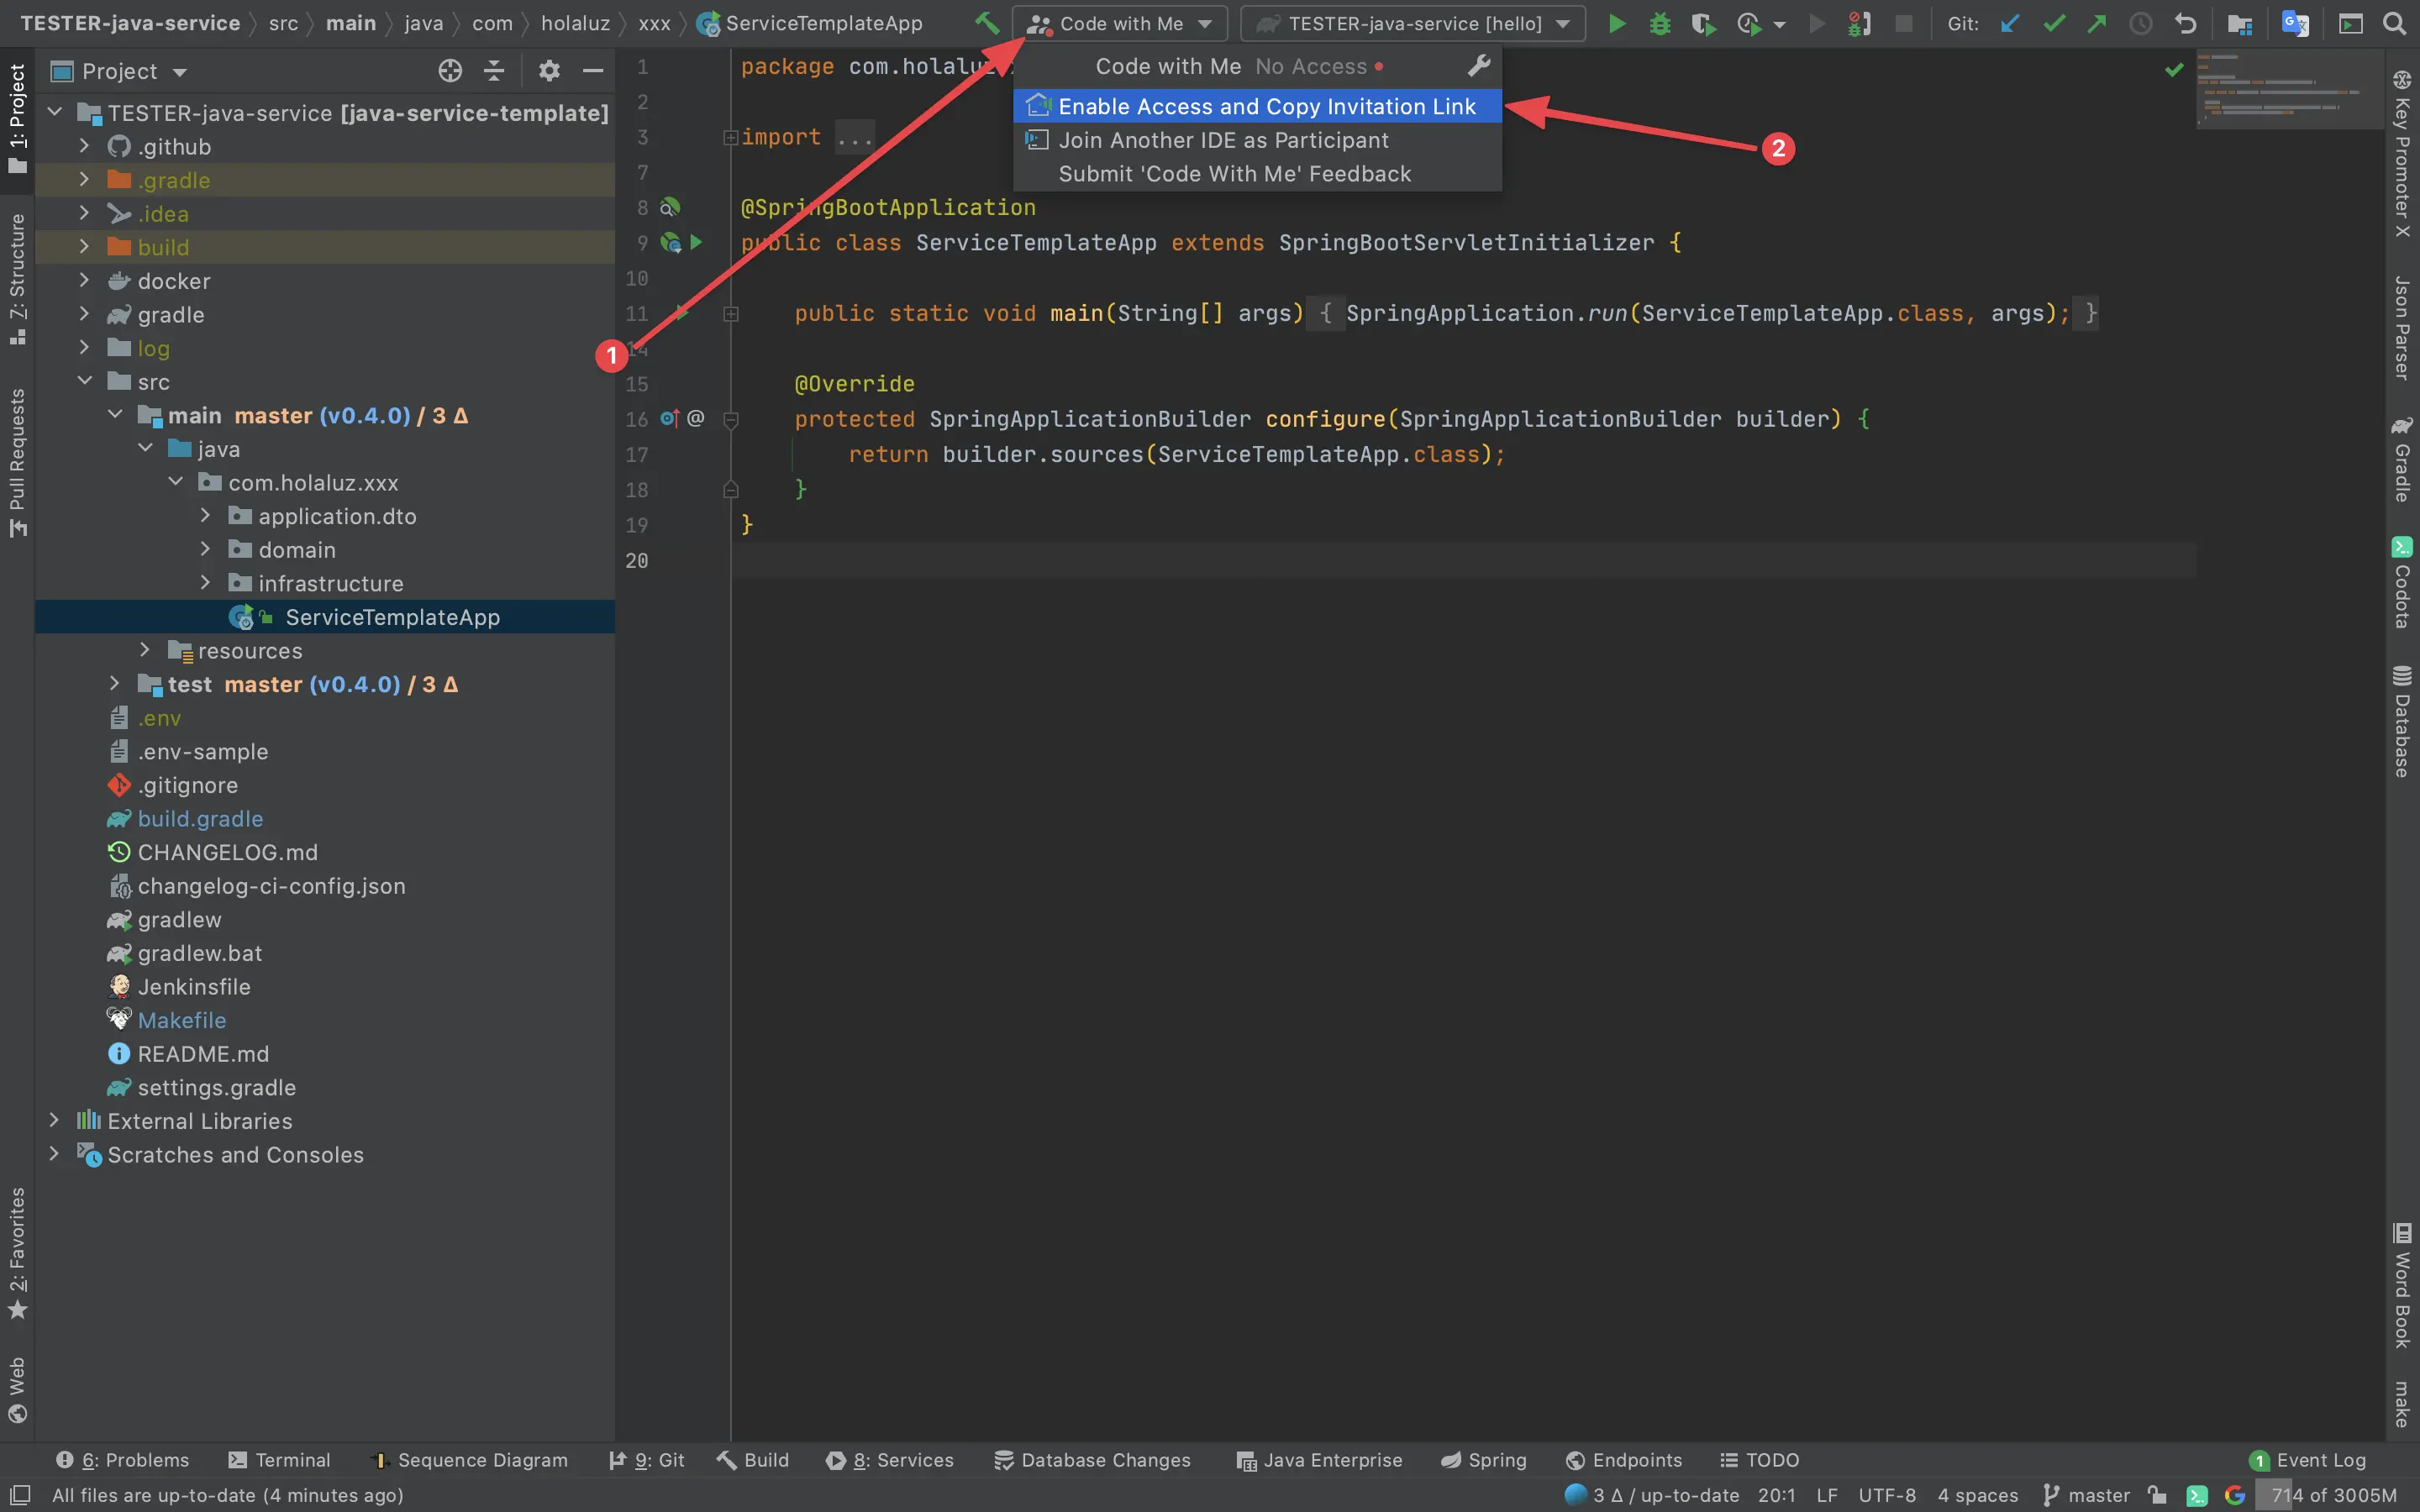Click the green Run button in toolbar
Screen dimensions: 2420x1512
[x=1616, y=23]
